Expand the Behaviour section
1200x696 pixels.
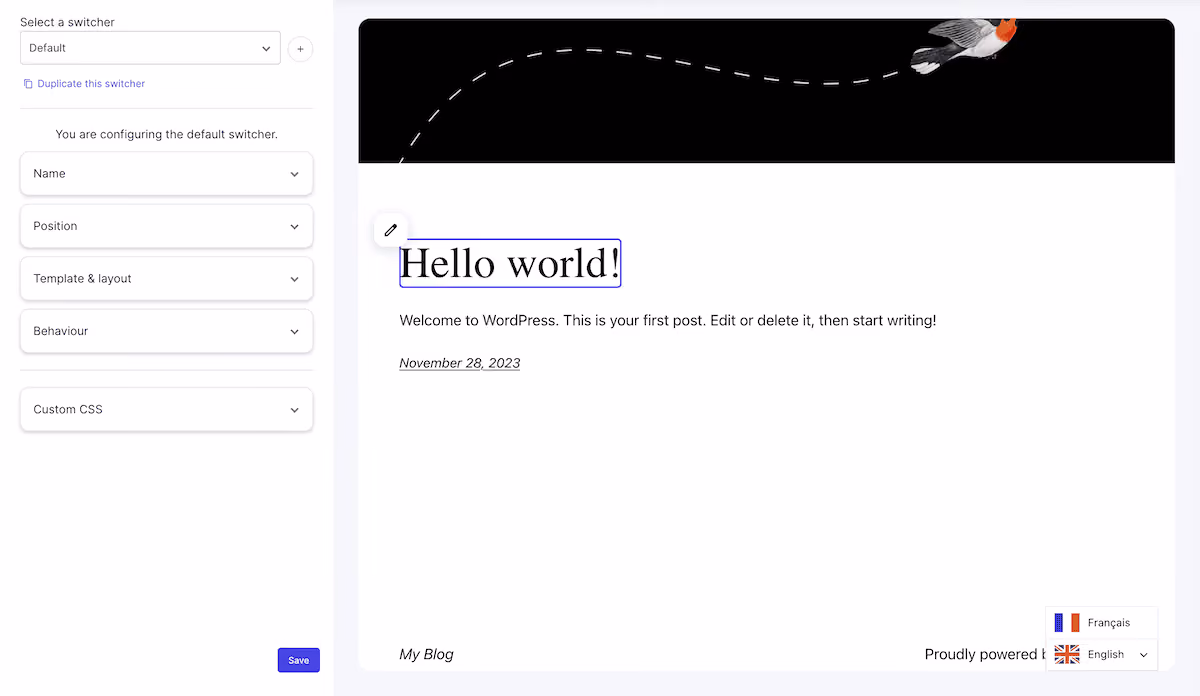166,331
